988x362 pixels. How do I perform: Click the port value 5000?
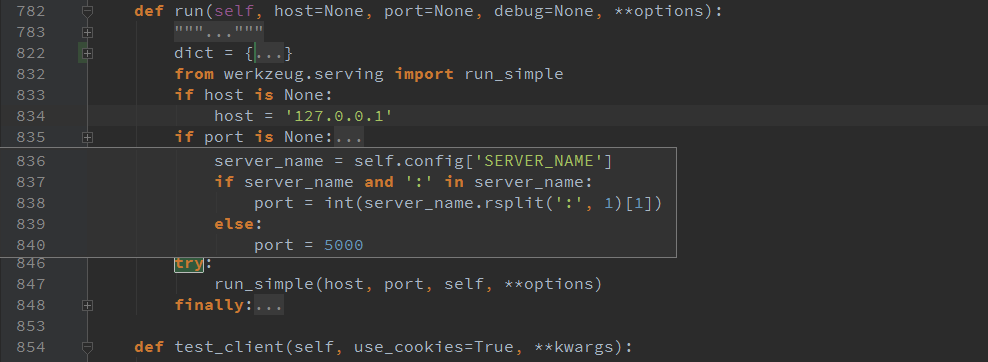coord(343,245)
